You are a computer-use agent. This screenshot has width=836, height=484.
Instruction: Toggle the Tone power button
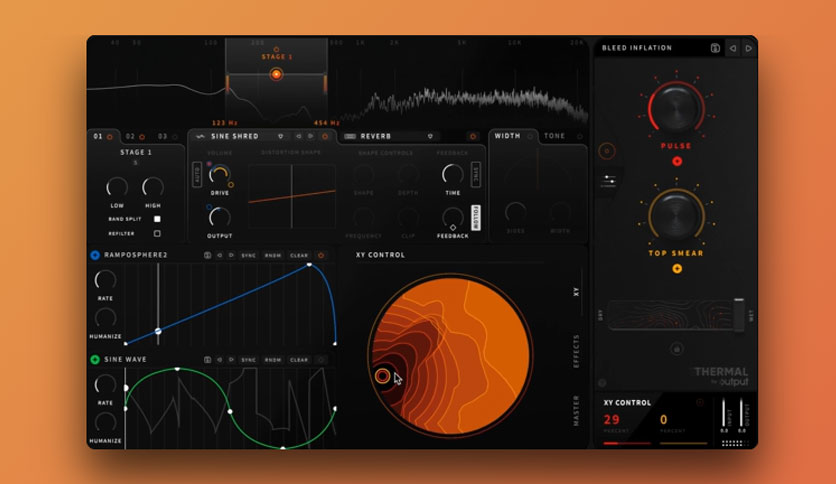pyautogui.click(x=580, y=136)
